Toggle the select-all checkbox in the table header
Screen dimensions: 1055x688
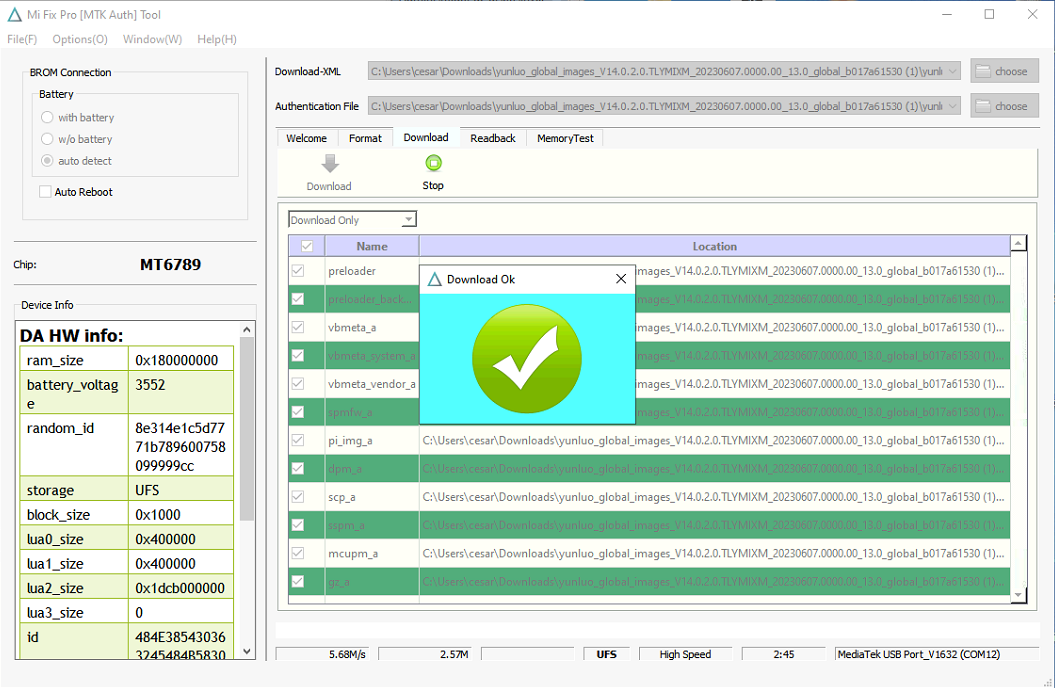[307, 246]
